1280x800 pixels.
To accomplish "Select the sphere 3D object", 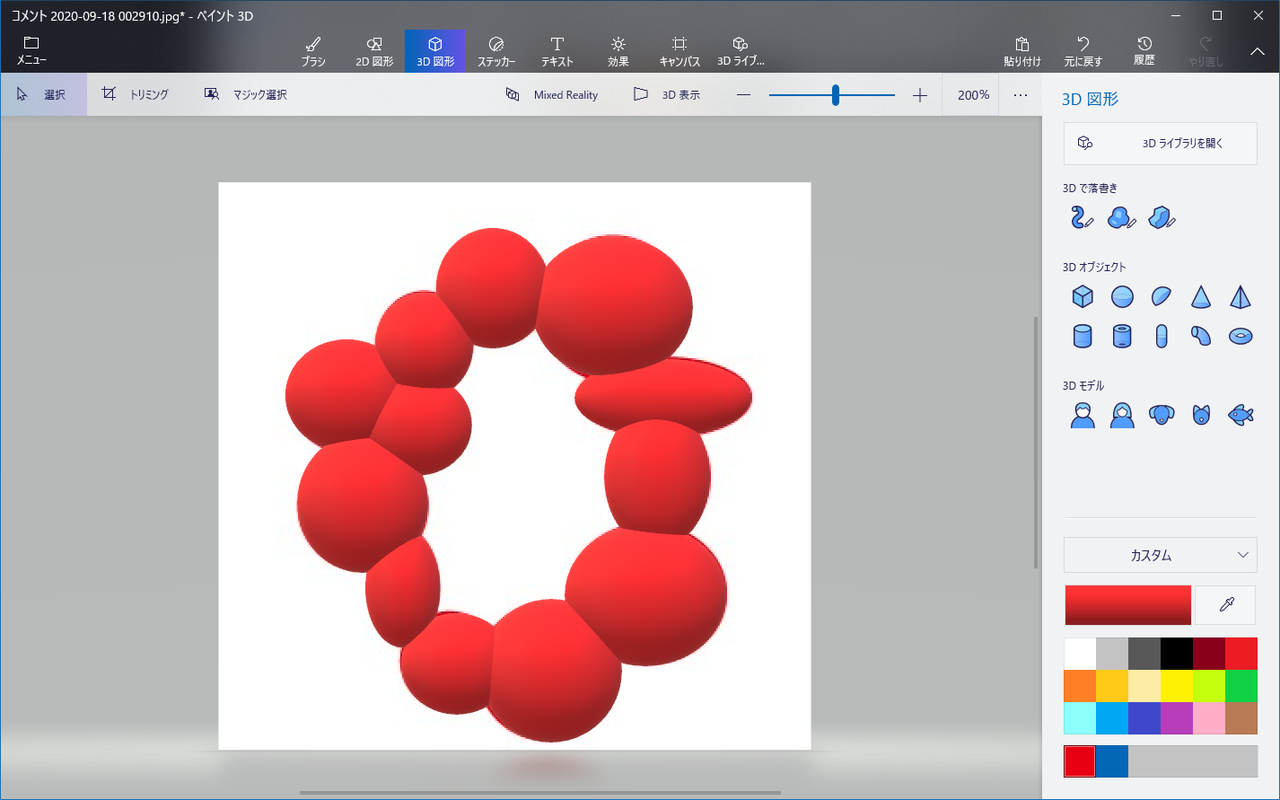I will click(x=1122, y=296).
